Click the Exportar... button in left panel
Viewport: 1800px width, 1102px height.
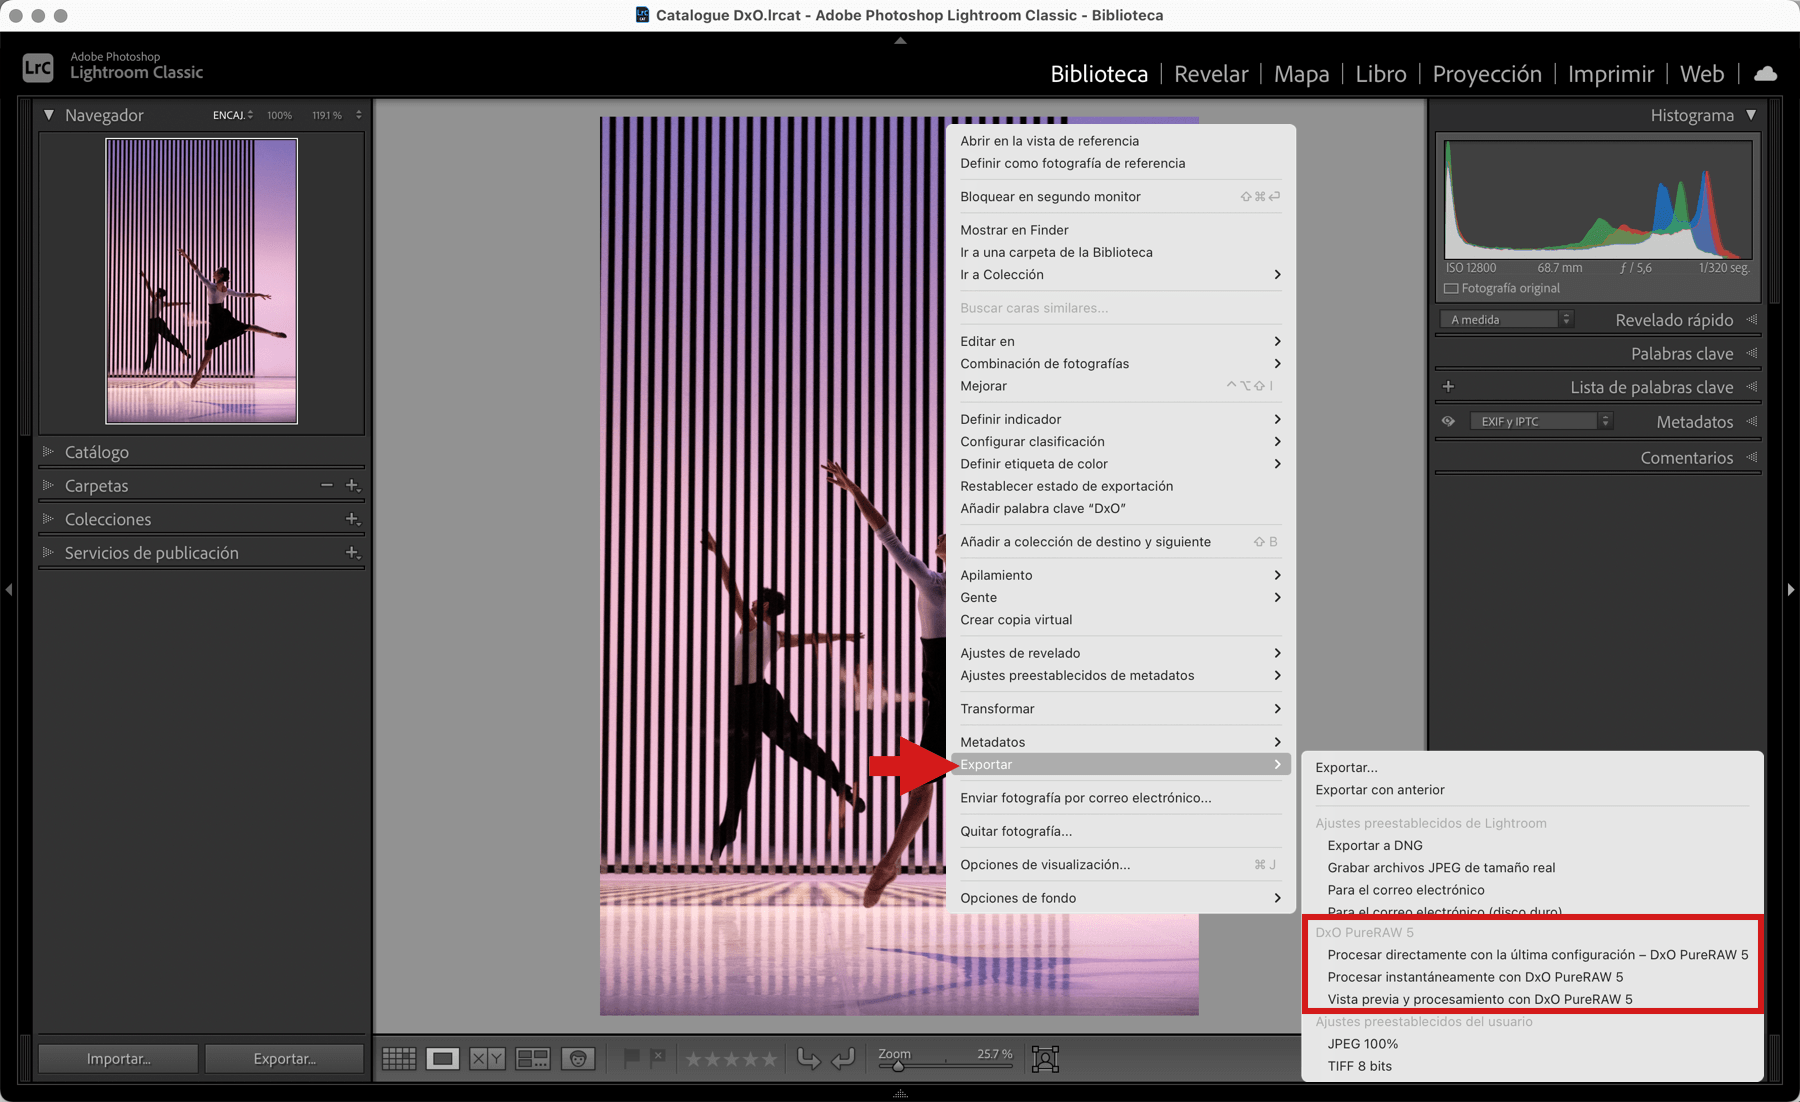[x=284, y=1058]
